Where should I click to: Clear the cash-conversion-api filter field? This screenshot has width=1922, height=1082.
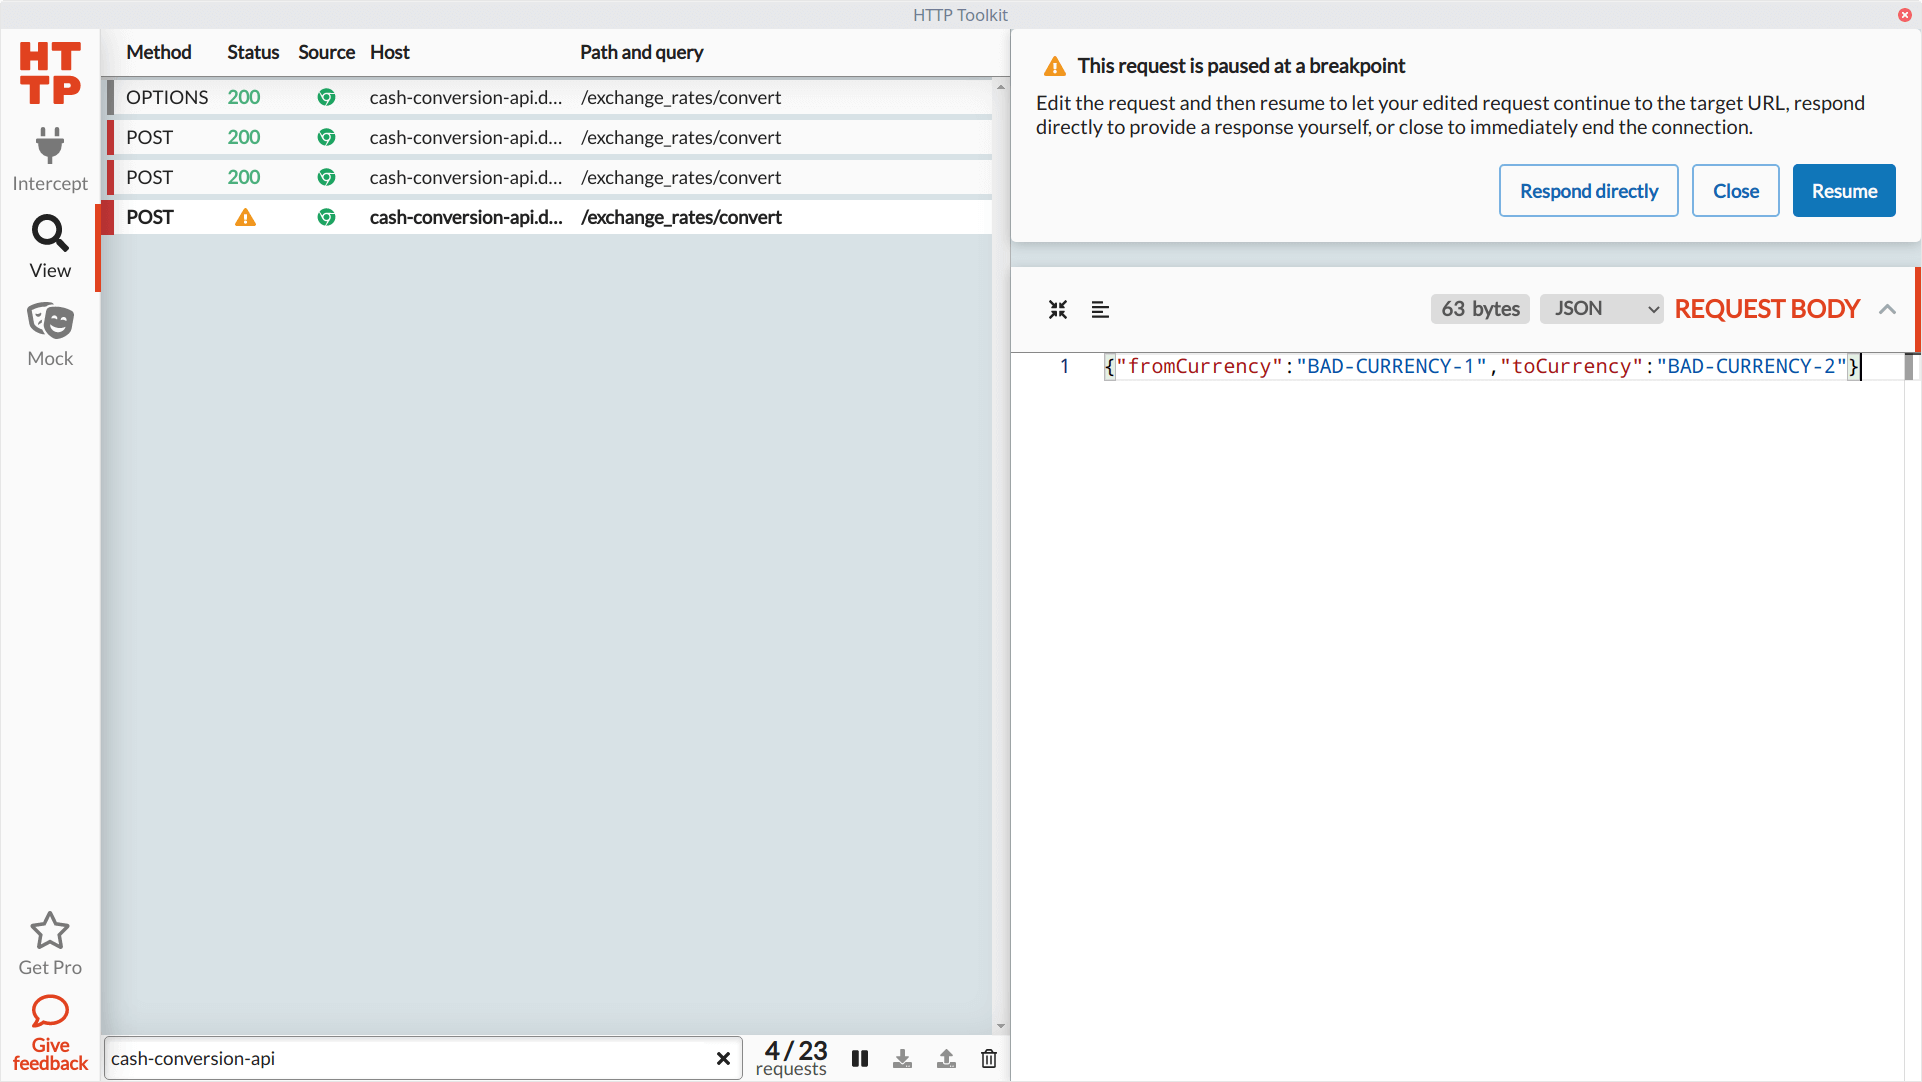click(723, 1058)
